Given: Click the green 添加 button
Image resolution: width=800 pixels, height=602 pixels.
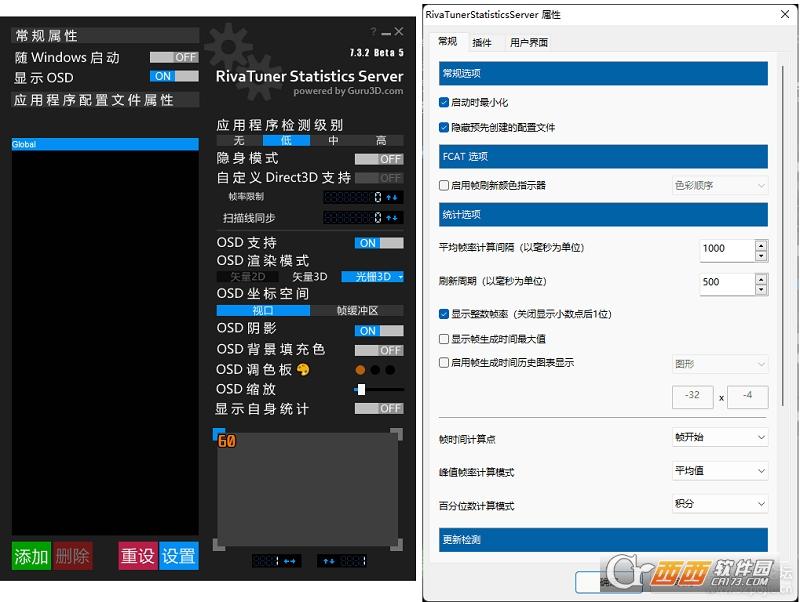Looking at the screenshot, I should click(31, 556).
